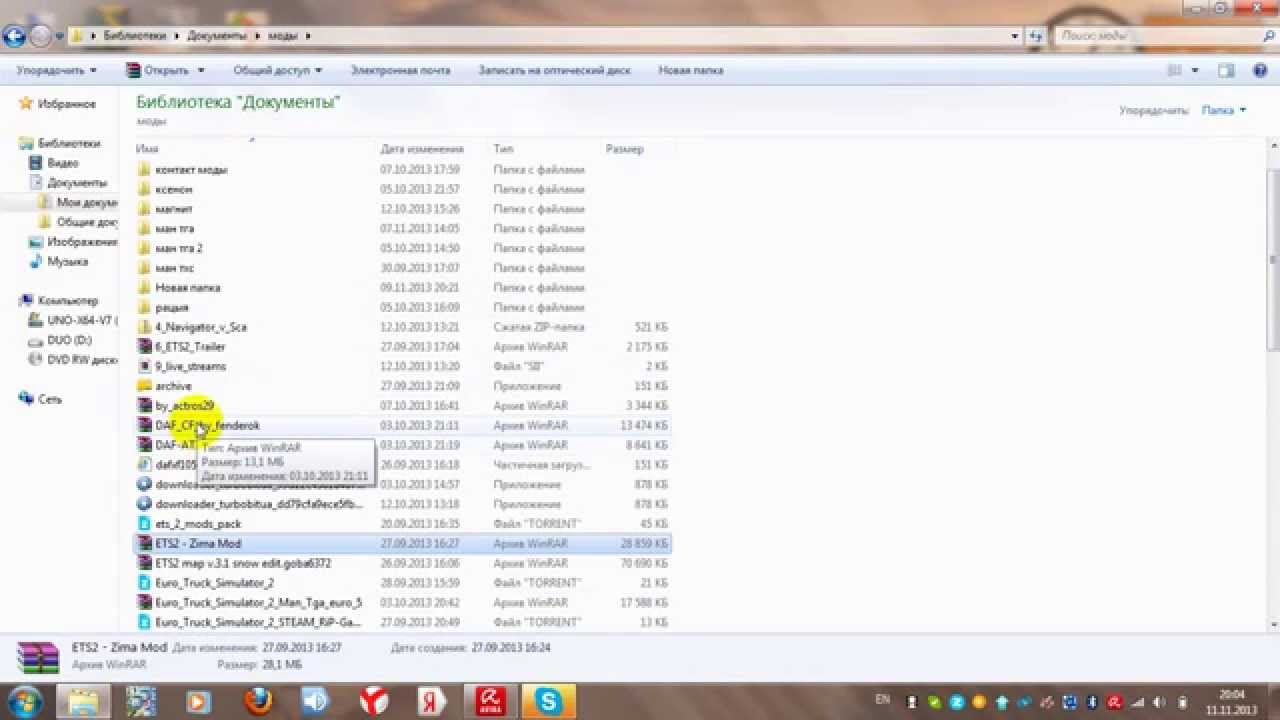
Task: Click the folder icon of контакт моды
Action: pos(144,169)
